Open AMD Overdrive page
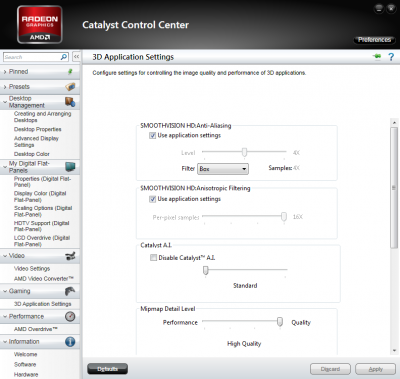The image size is (400, 379). click(36, 329)
